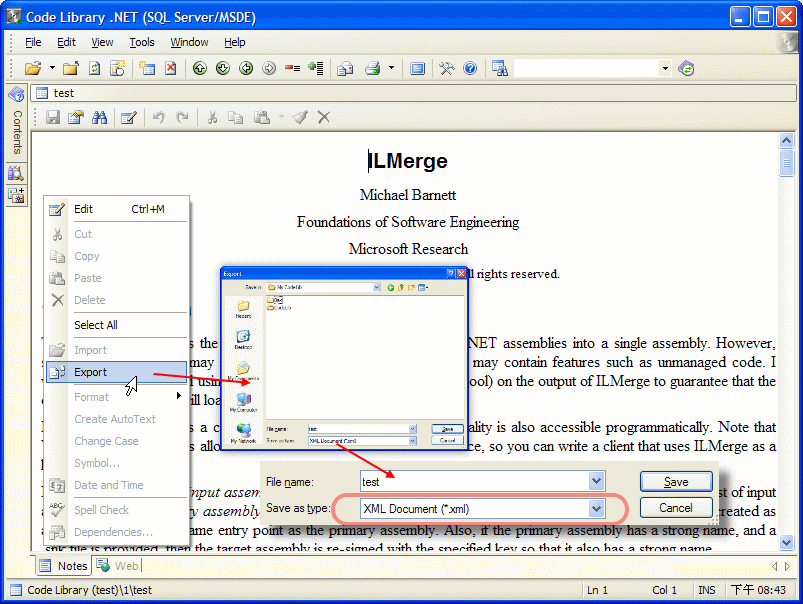Click the paintbrush format painter icon

[300, 117]
